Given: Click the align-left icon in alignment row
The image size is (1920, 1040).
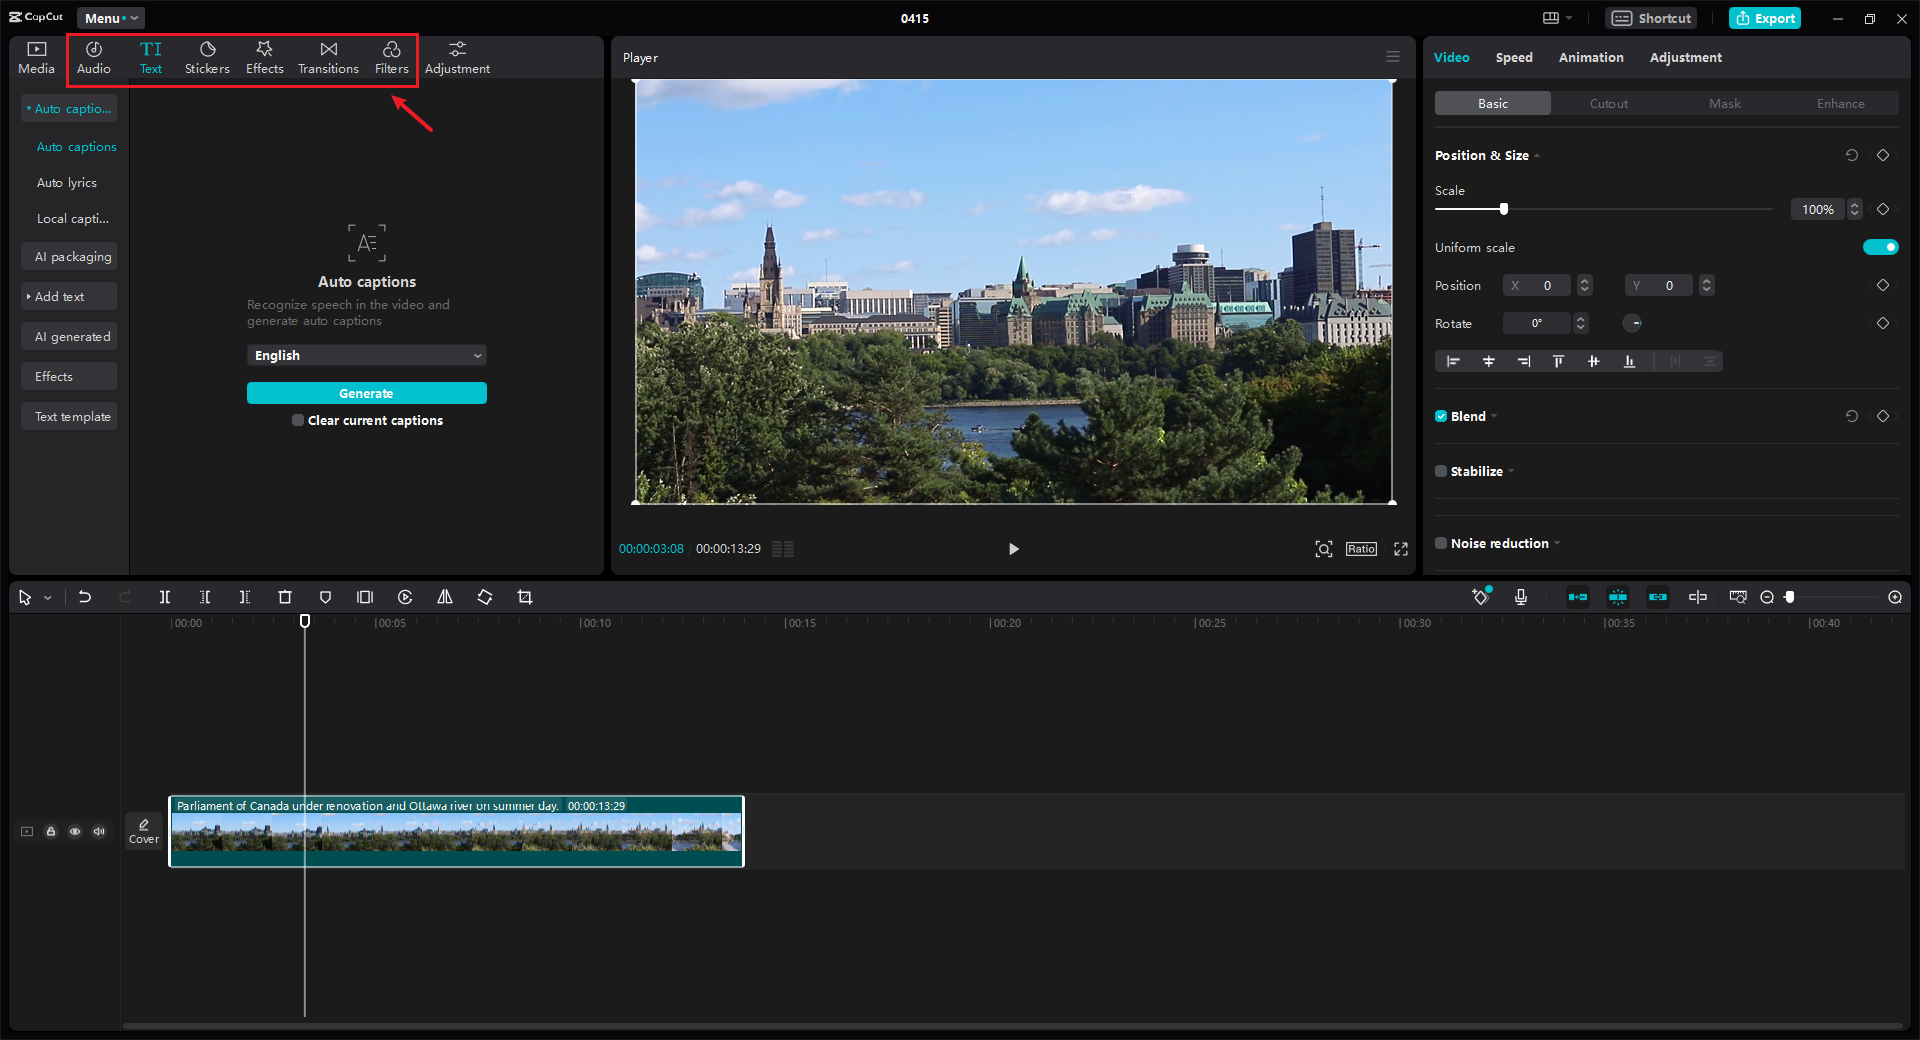Looking at the screenshot, I should click(x=1453, y=361).
